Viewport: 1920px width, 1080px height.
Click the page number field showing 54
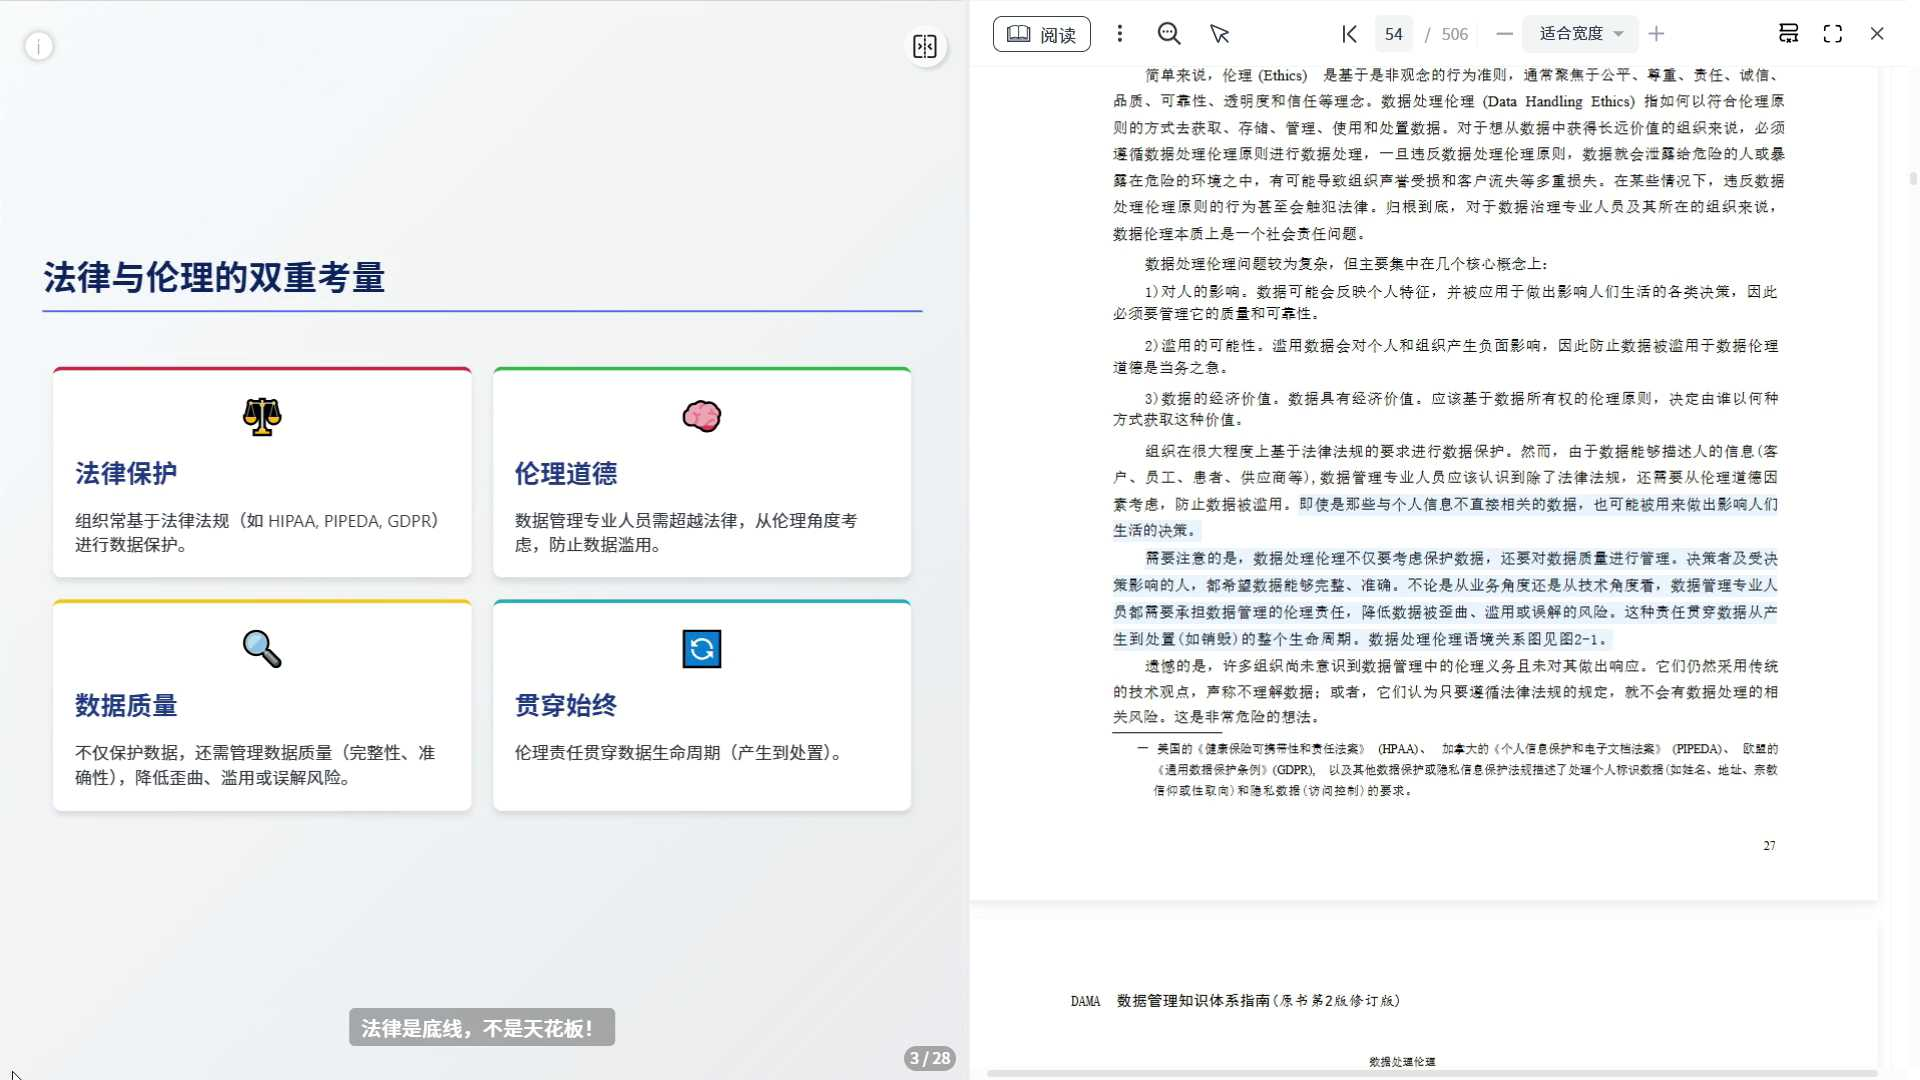pyautogui.click(x=1393, y=34)
